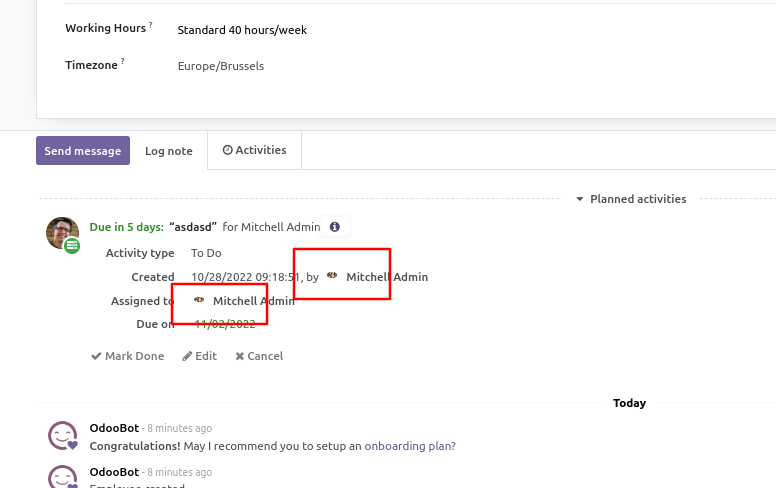Image resolution: width=776 pixels, height=488 pixels.
Task: Open the onboarding plan link
Action: click(x=410, y=446)
